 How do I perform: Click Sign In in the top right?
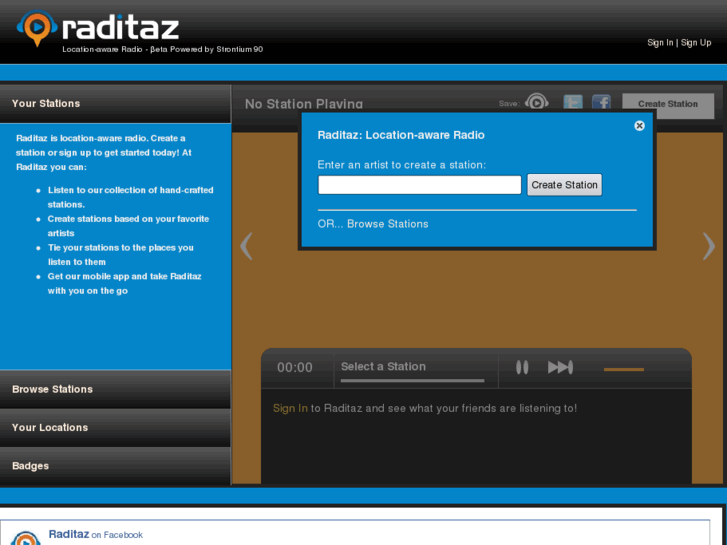(x=660, y=43)
